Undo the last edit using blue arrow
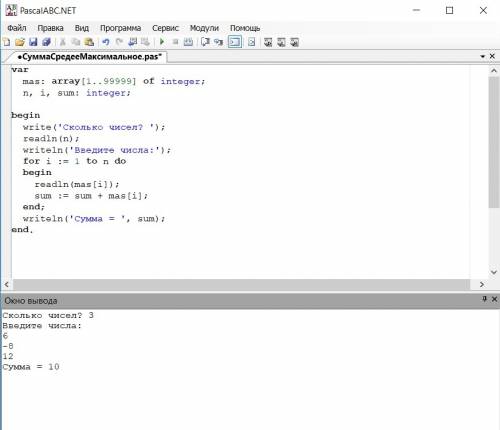This screenshot has height=430, width=500. tap(106, 42)
